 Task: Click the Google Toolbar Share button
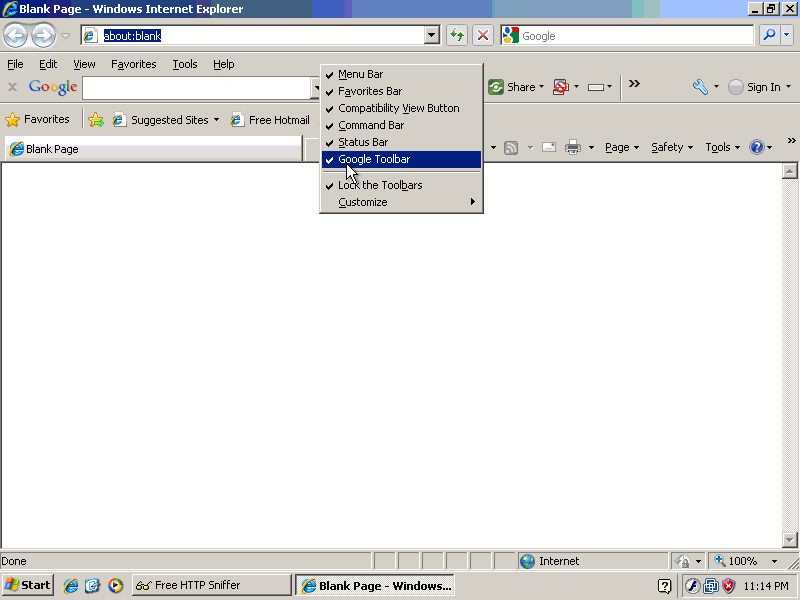pos(515,87)
